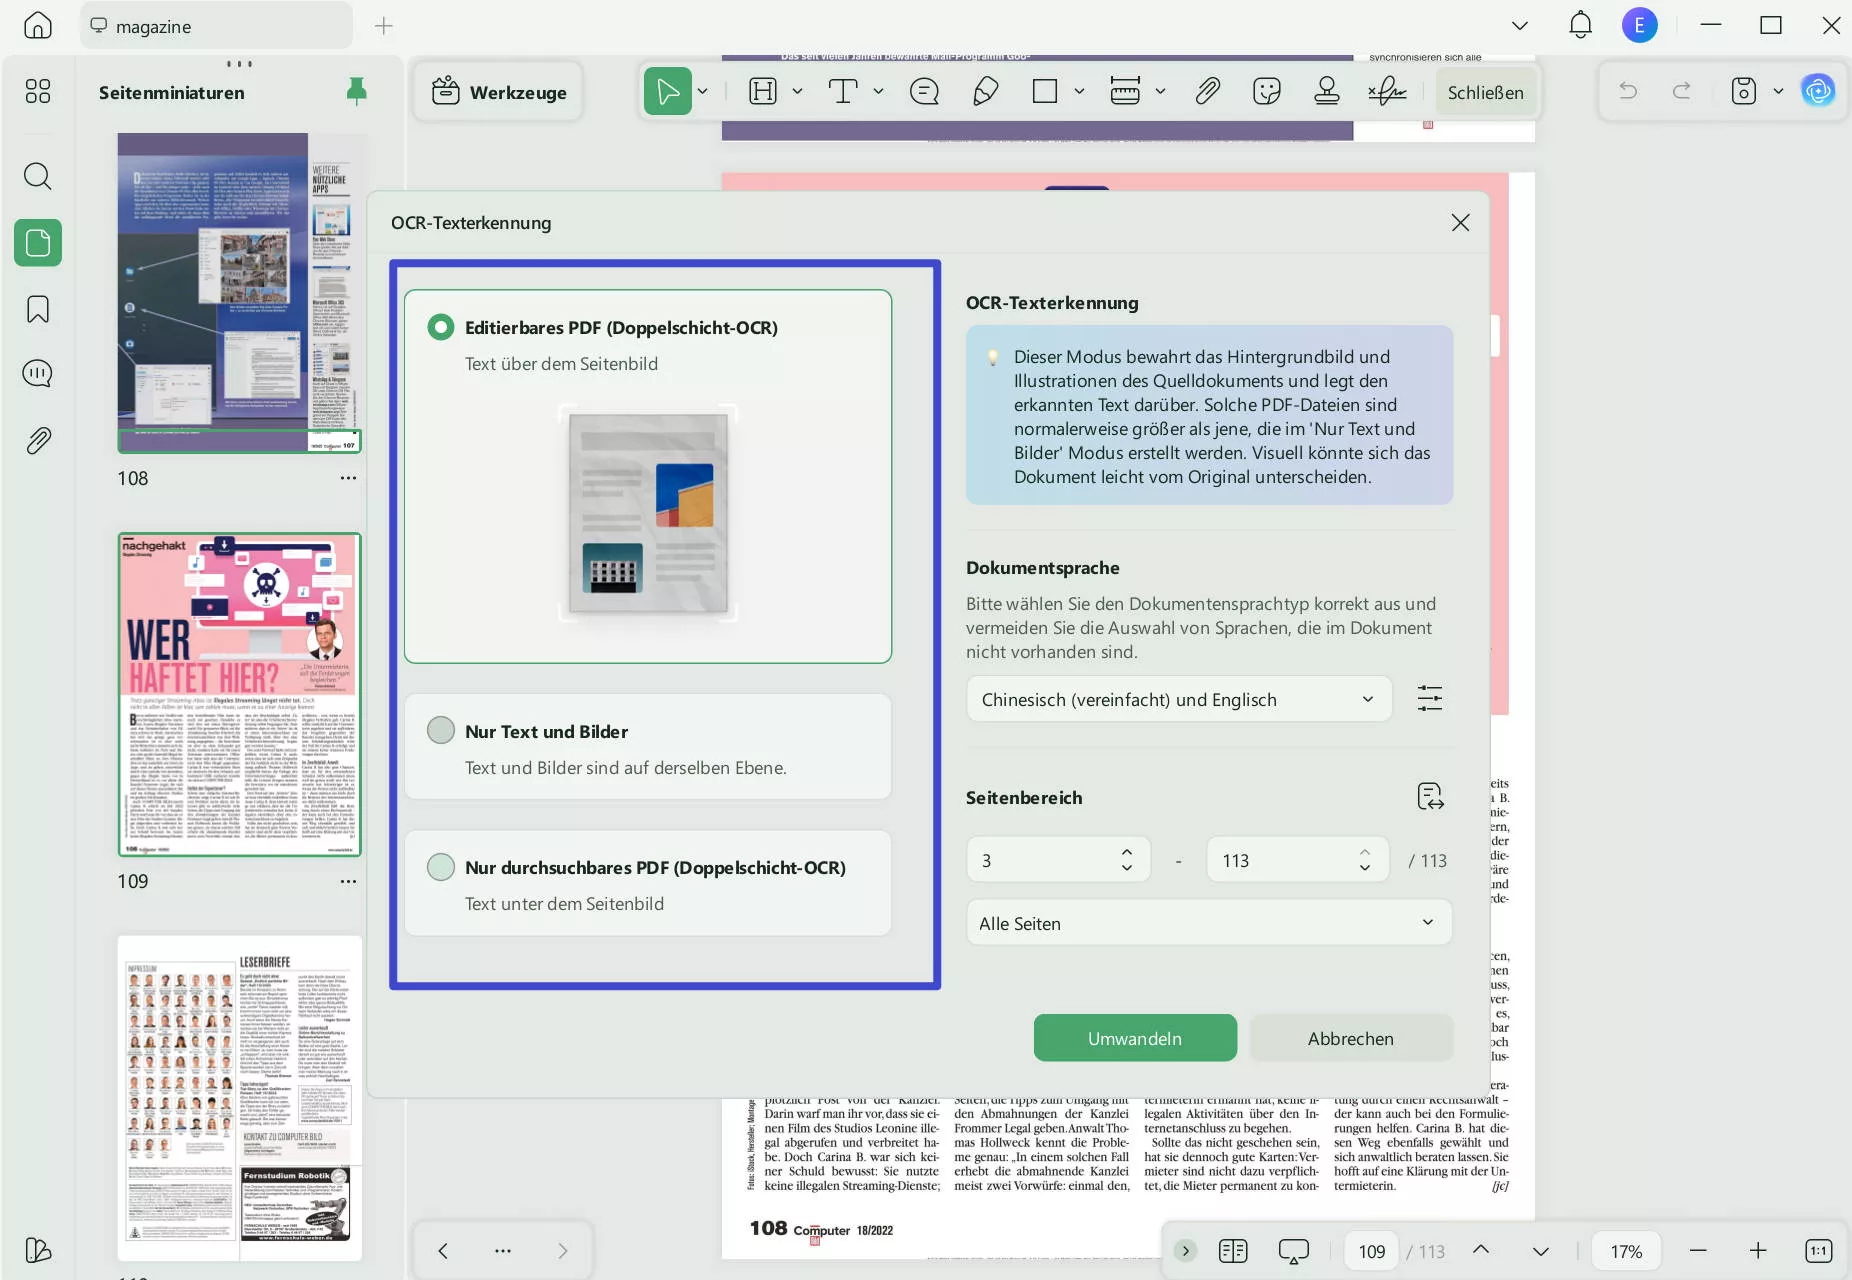This screenshot has width=1852, height=1280.
Task: Click the sticker tool icon
Action: point(1266,92)
